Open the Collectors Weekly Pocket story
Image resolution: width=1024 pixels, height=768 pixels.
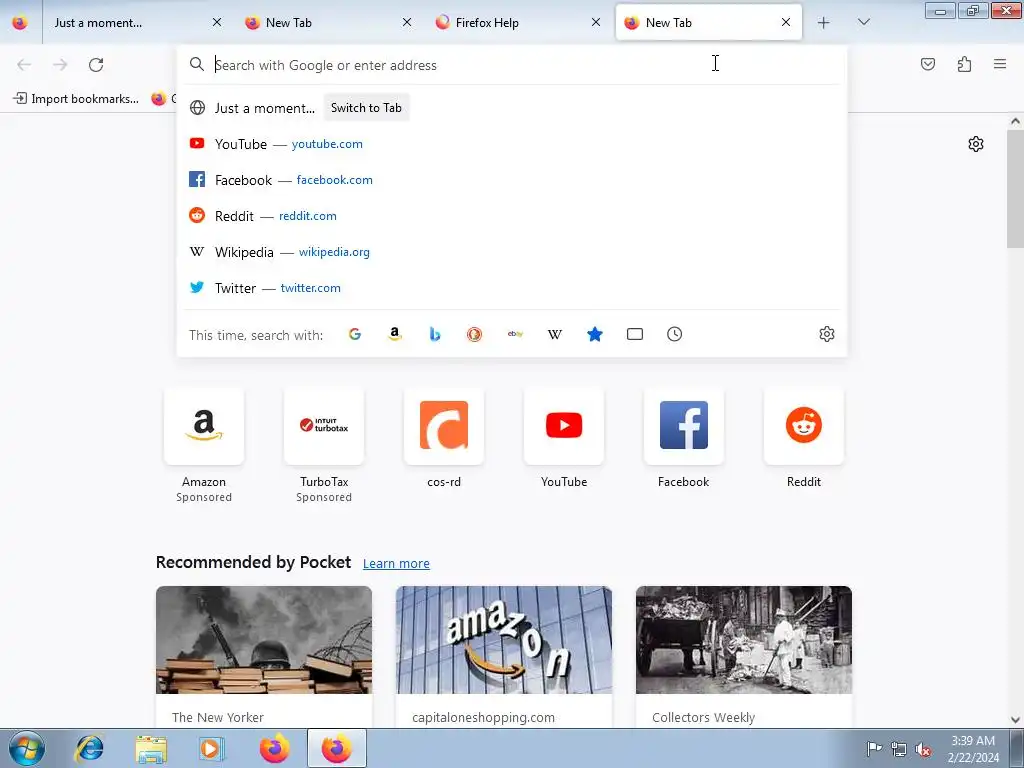[x=744, y=656]
